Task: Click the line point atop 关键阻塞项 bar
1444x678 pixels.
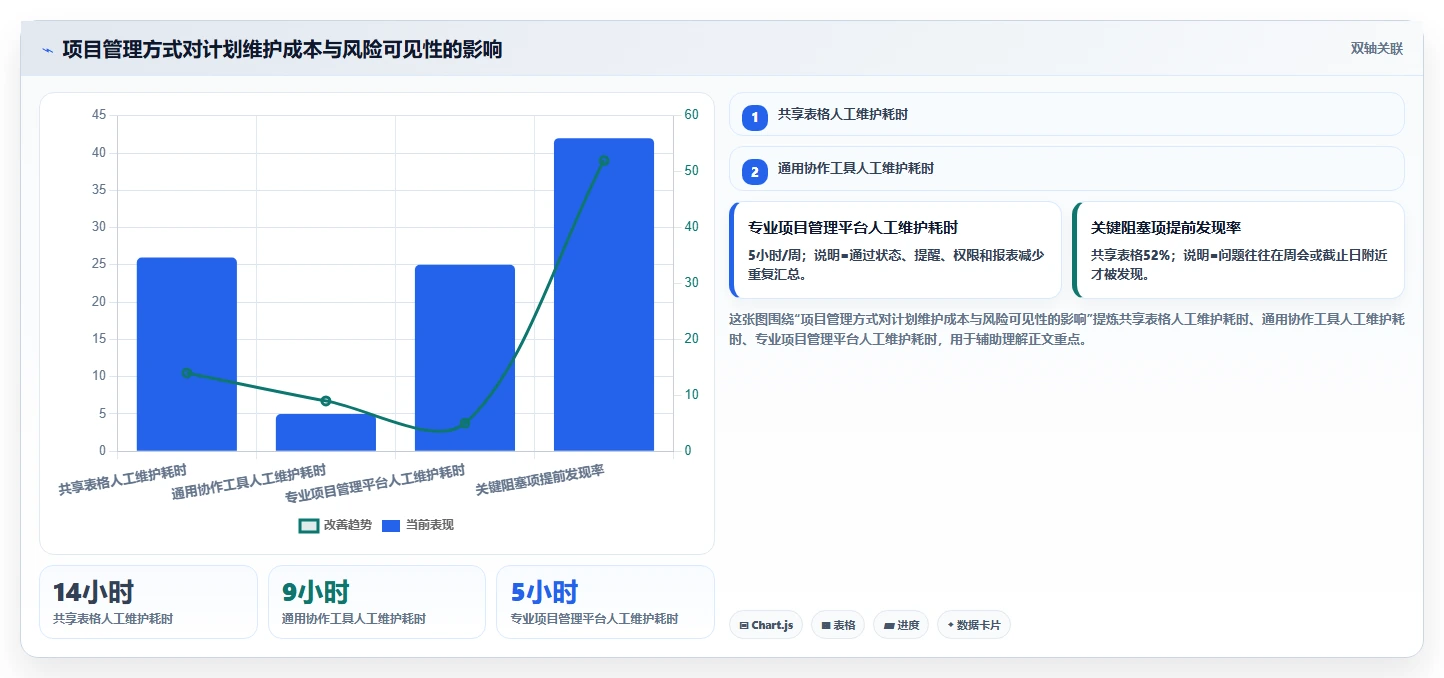Action: coord(604,160)
